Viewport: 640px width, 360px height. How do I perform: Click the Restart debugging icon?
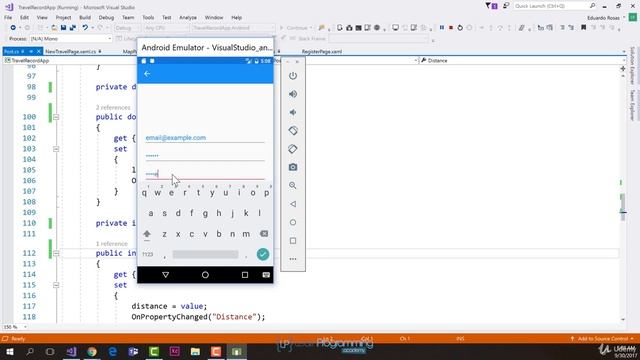460,28
